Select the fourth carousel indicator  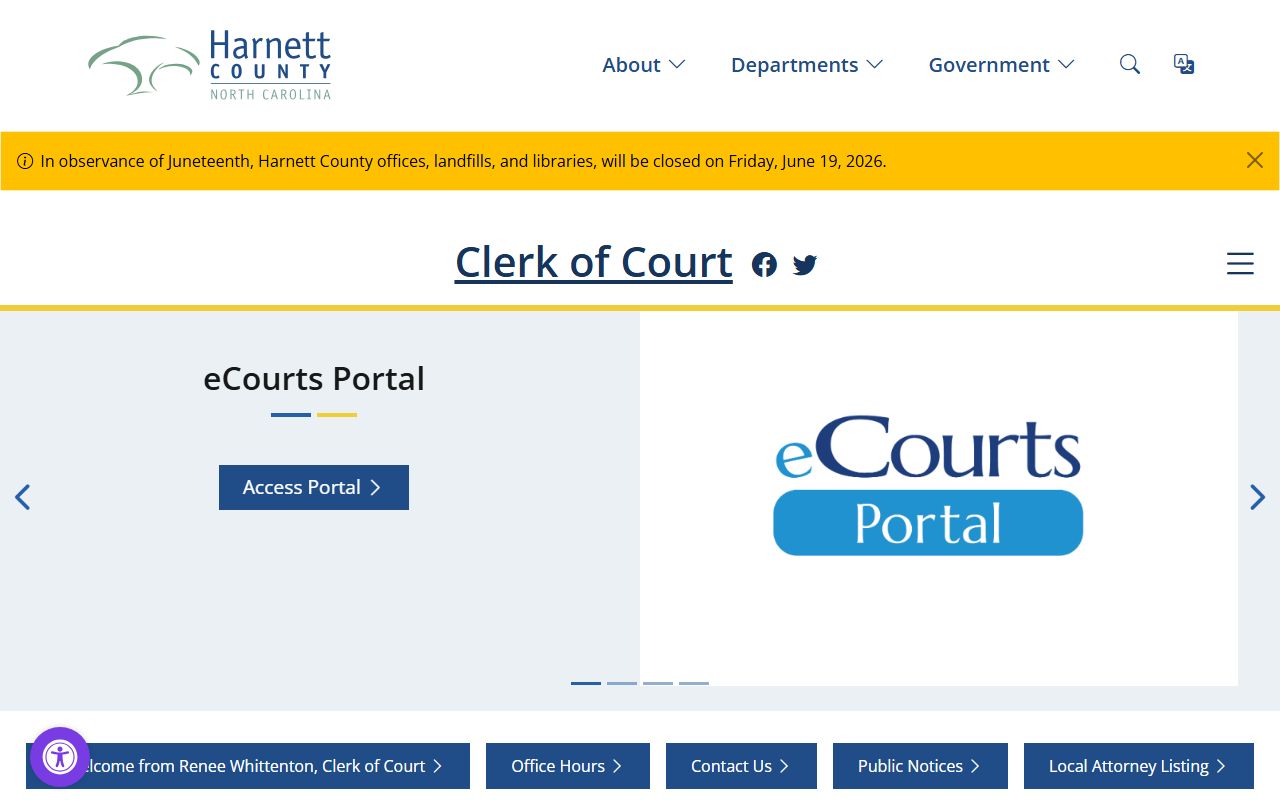[694, 683]
